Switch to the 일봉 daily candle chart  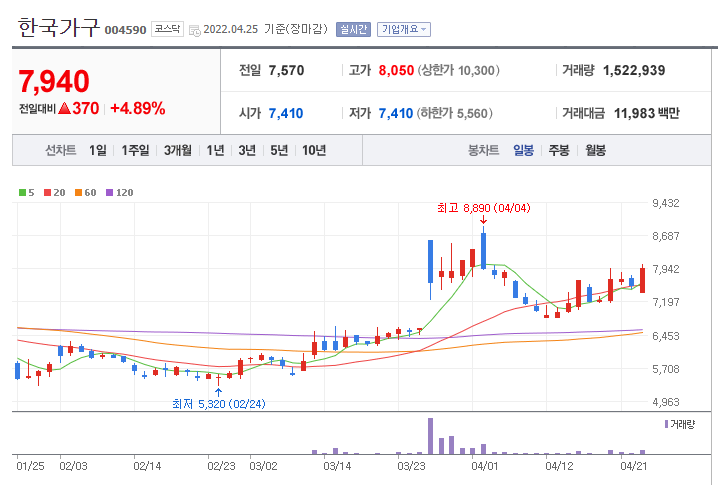pos(523,150)
